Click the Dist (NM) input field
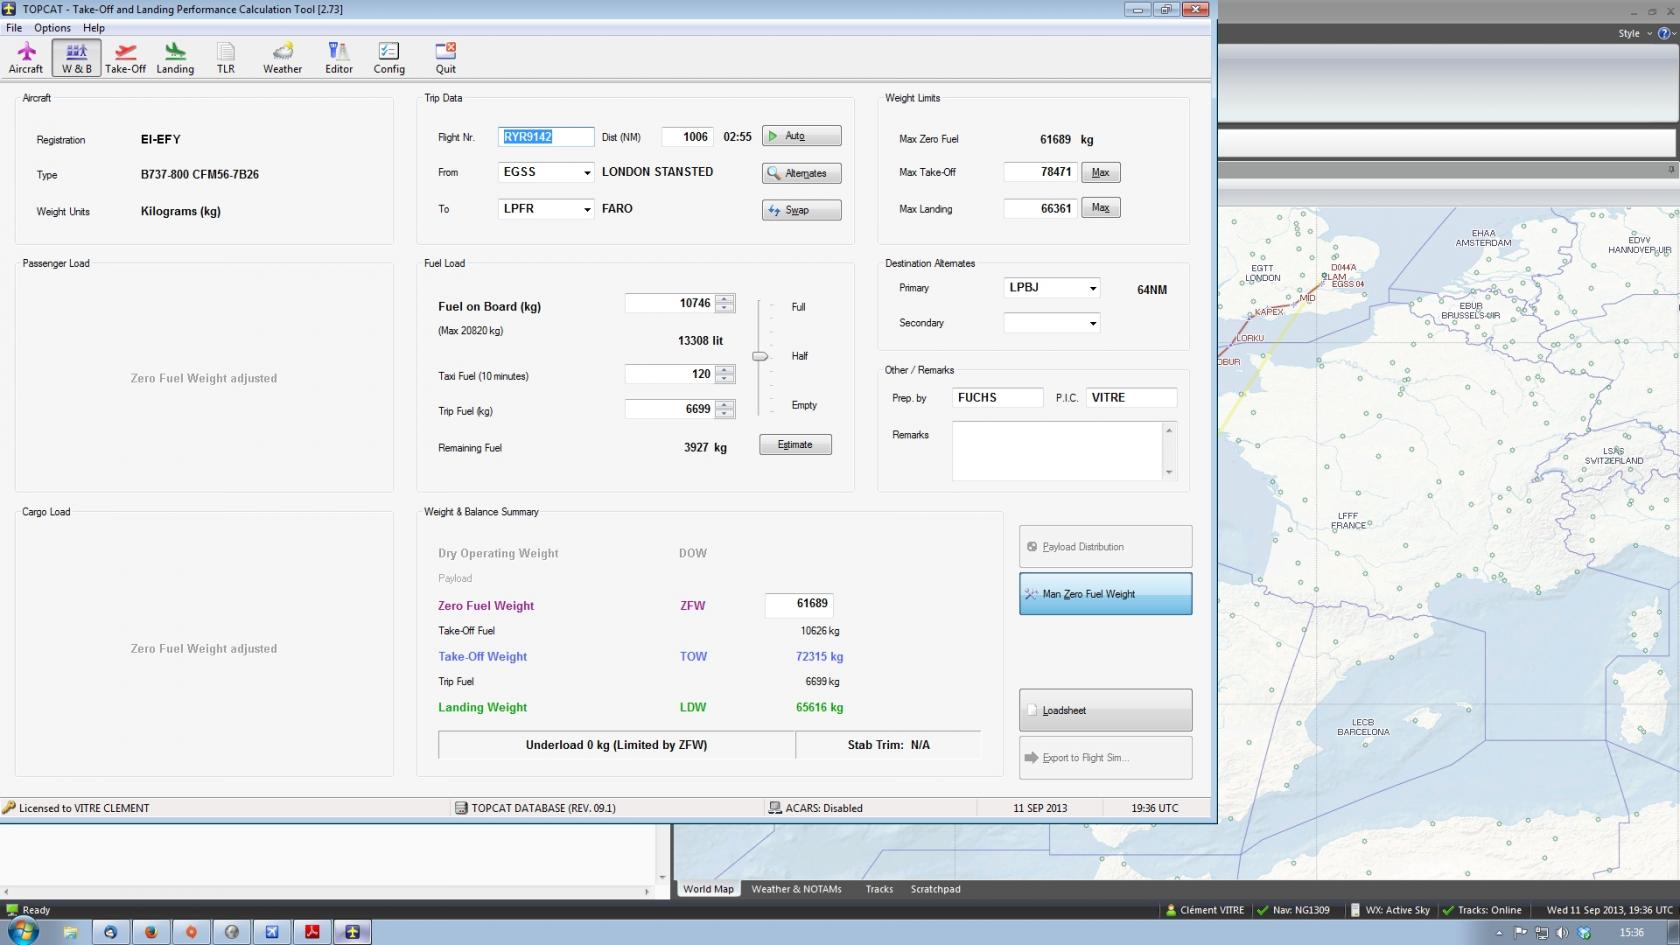1680x945 pixels. (687, 137)
